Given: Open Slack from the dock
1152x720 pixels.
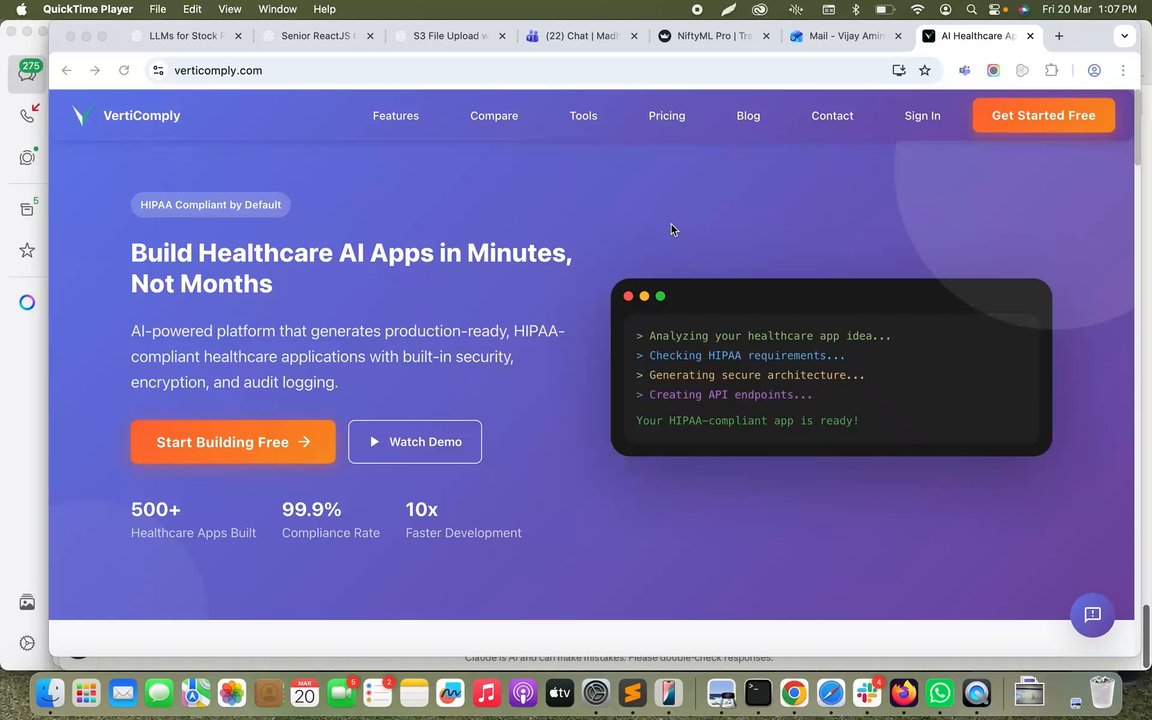Looking at the screenshot, I should tap(867, 692).
